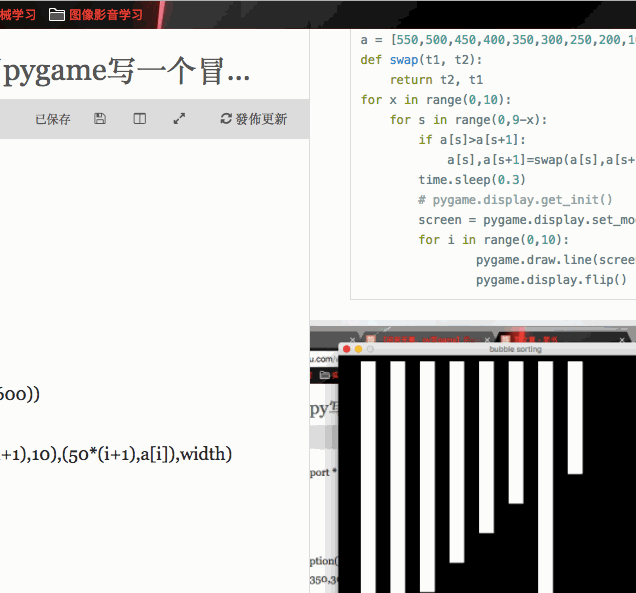Click the code line 'time.sleep(0.3)'
Viewport: 636px width, 593px height.
click(472, 180)
